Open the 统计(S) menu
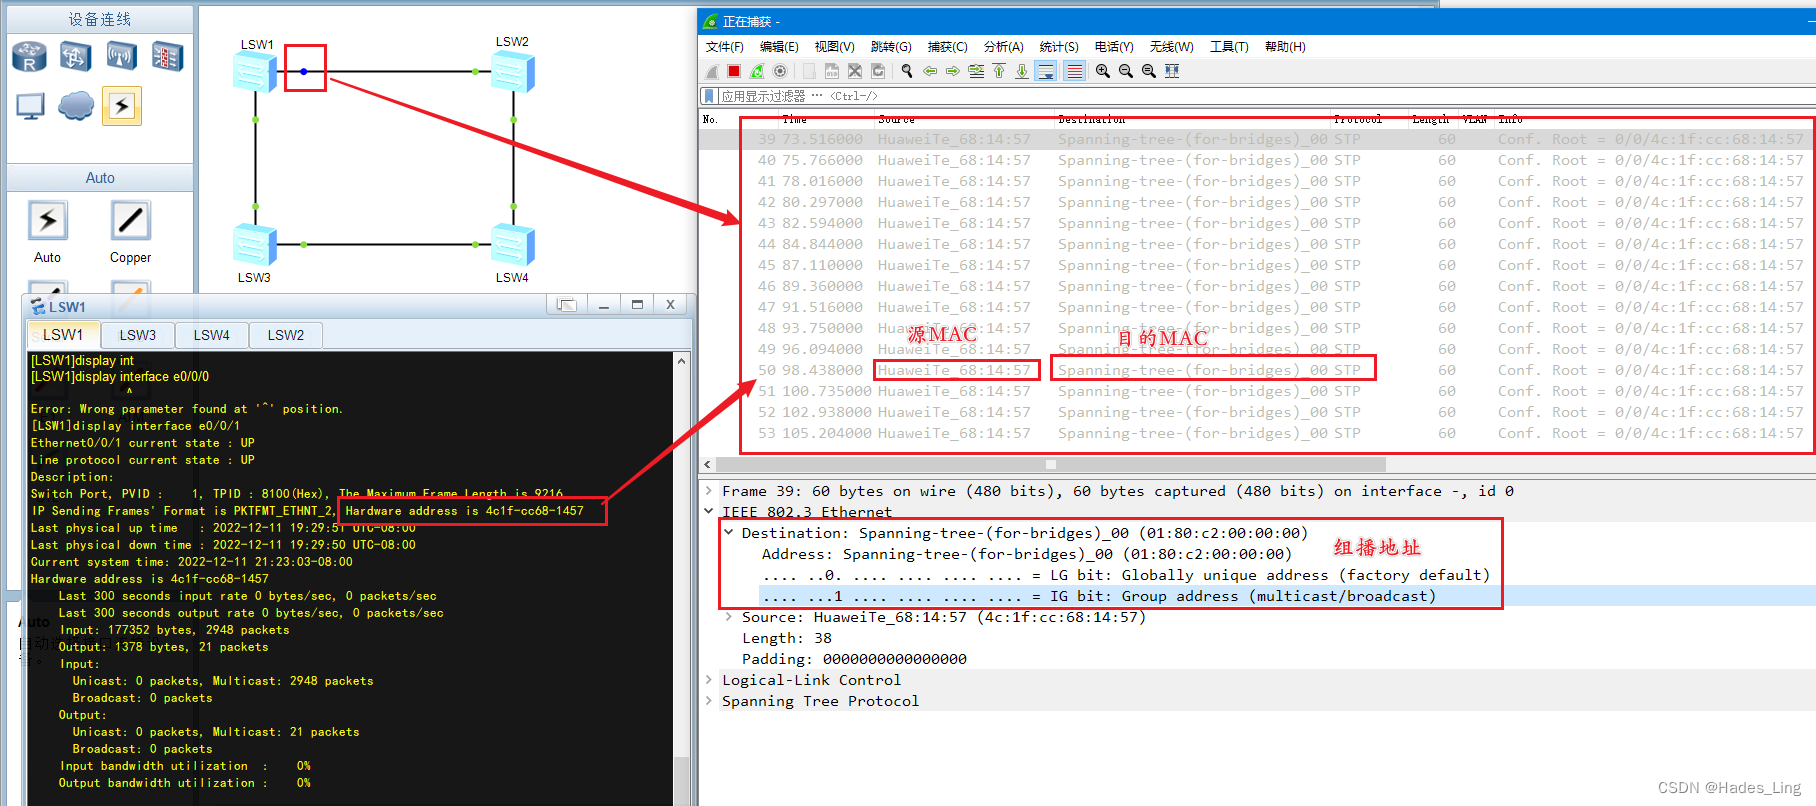 coord(1059,47)
